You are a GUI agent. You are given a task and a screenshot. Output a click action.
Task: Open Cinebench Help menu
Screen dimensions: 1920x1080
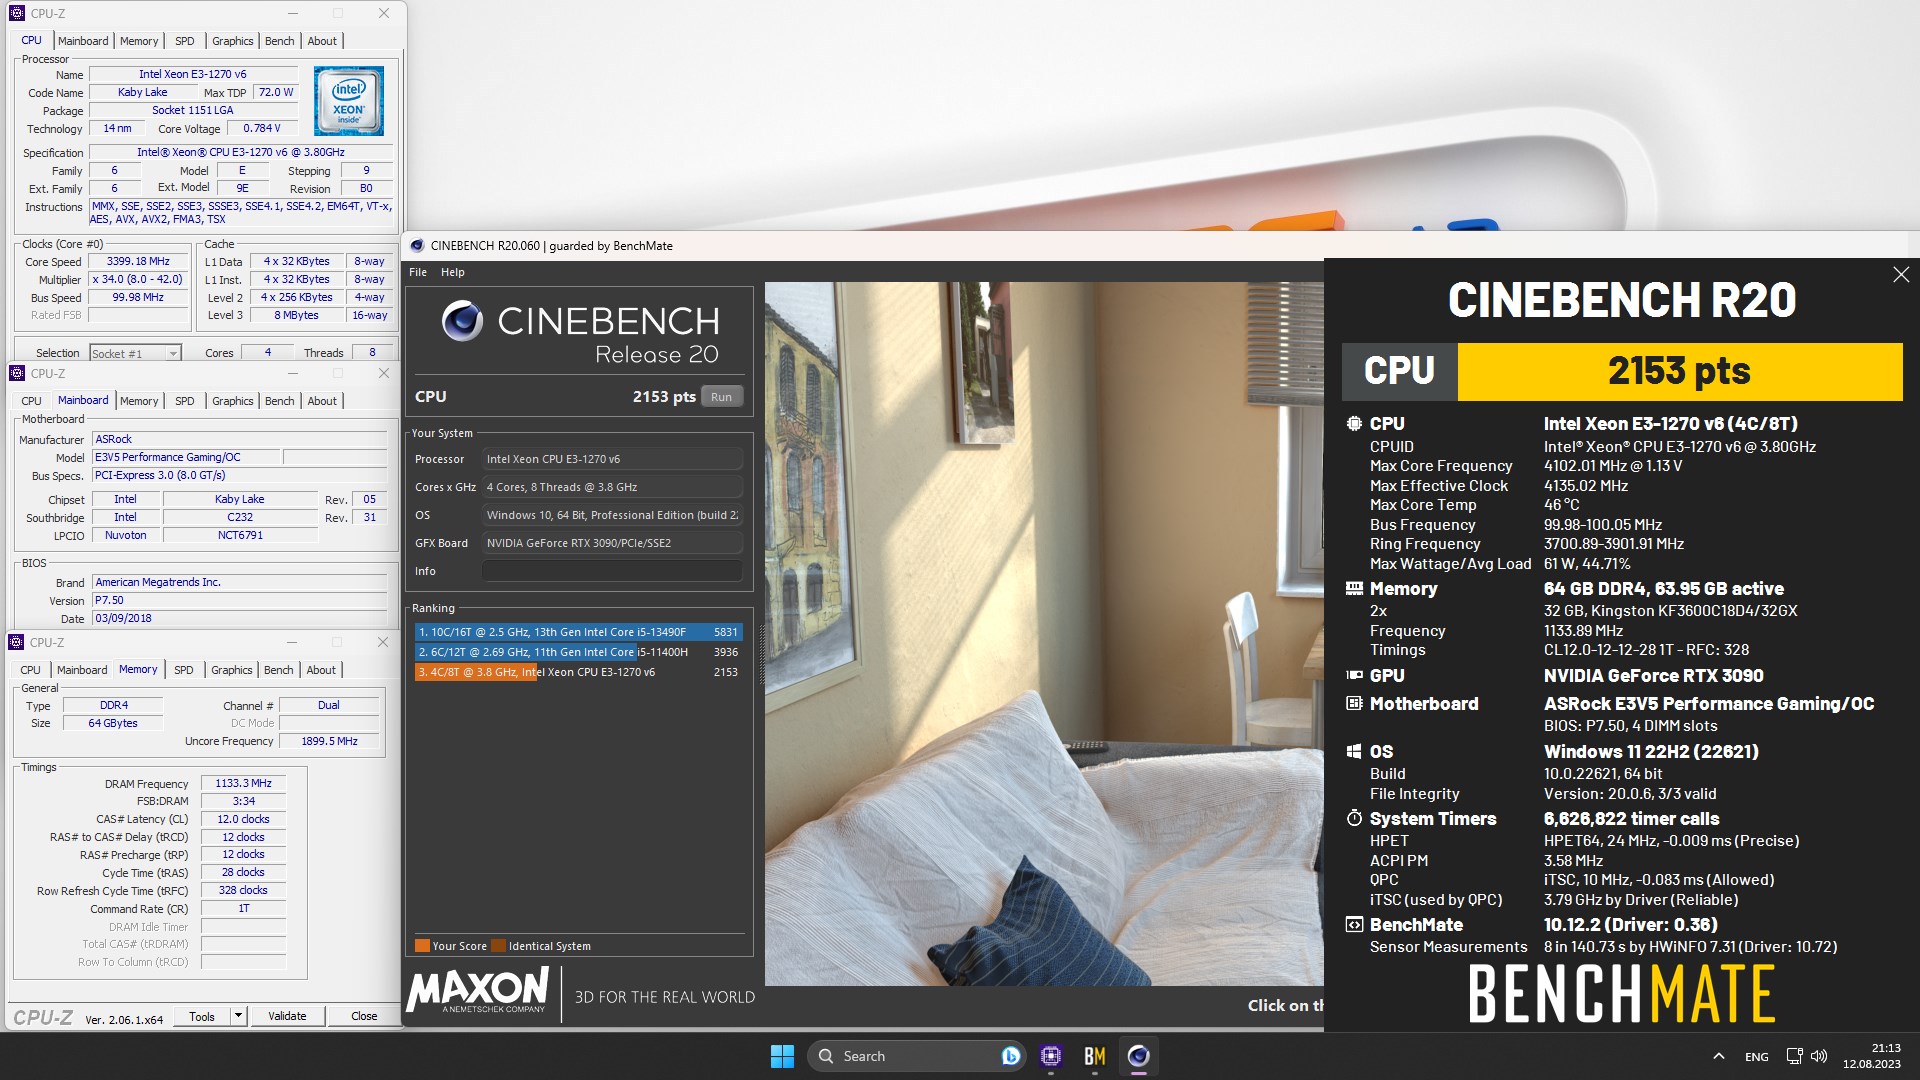point(453,272)
